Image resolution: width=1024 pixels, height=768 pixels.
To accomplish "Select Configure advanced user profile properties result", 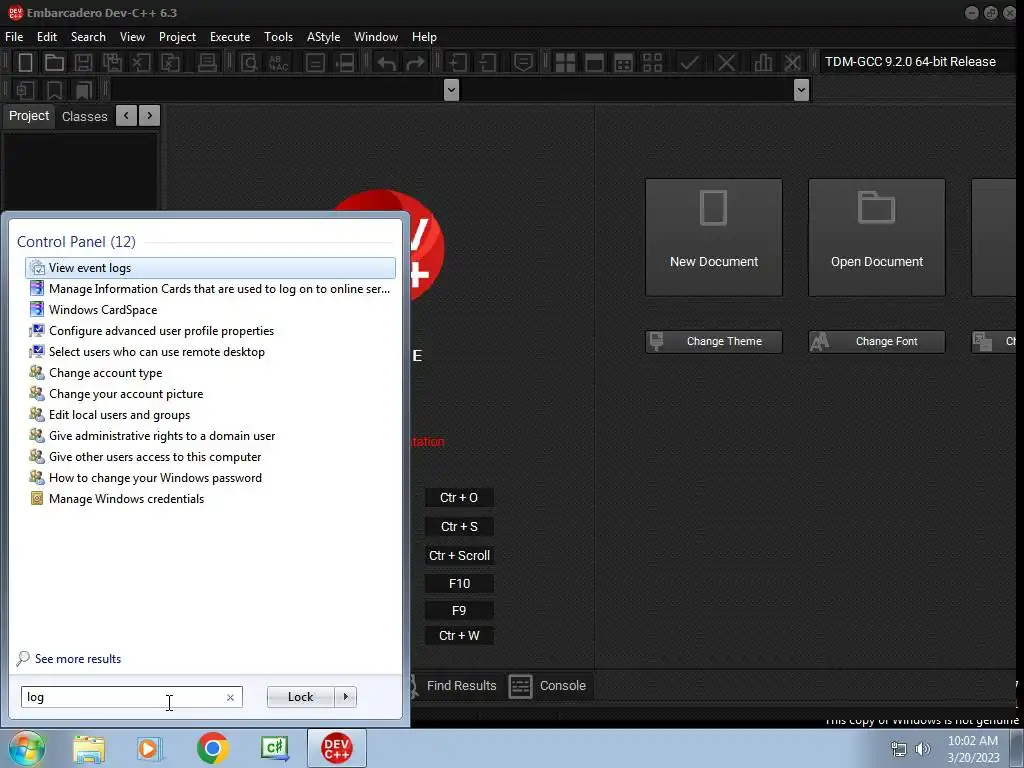I will [210, 331].
